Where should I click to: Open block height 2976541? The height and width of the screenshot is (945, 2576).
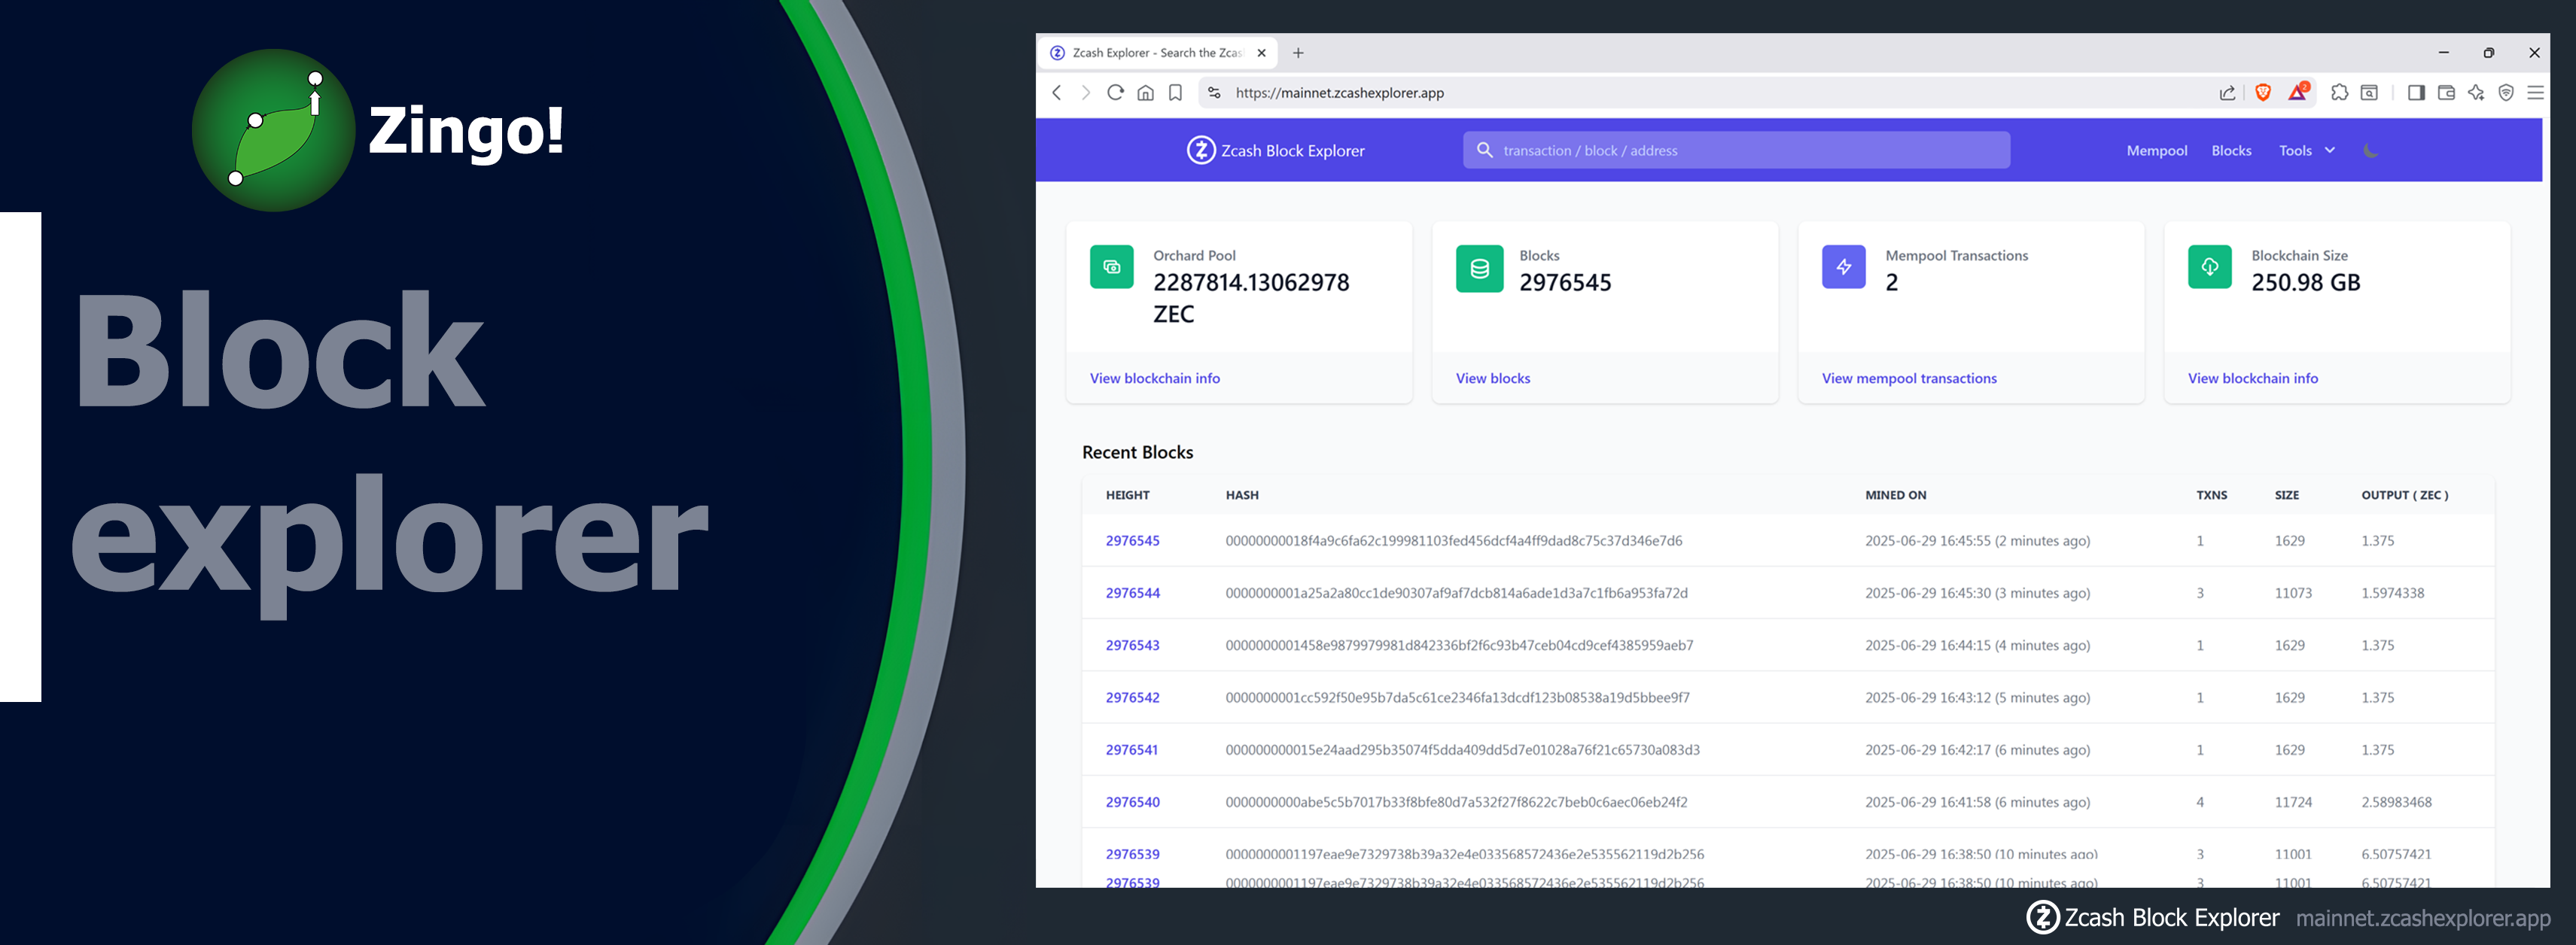coord(1132,750)
